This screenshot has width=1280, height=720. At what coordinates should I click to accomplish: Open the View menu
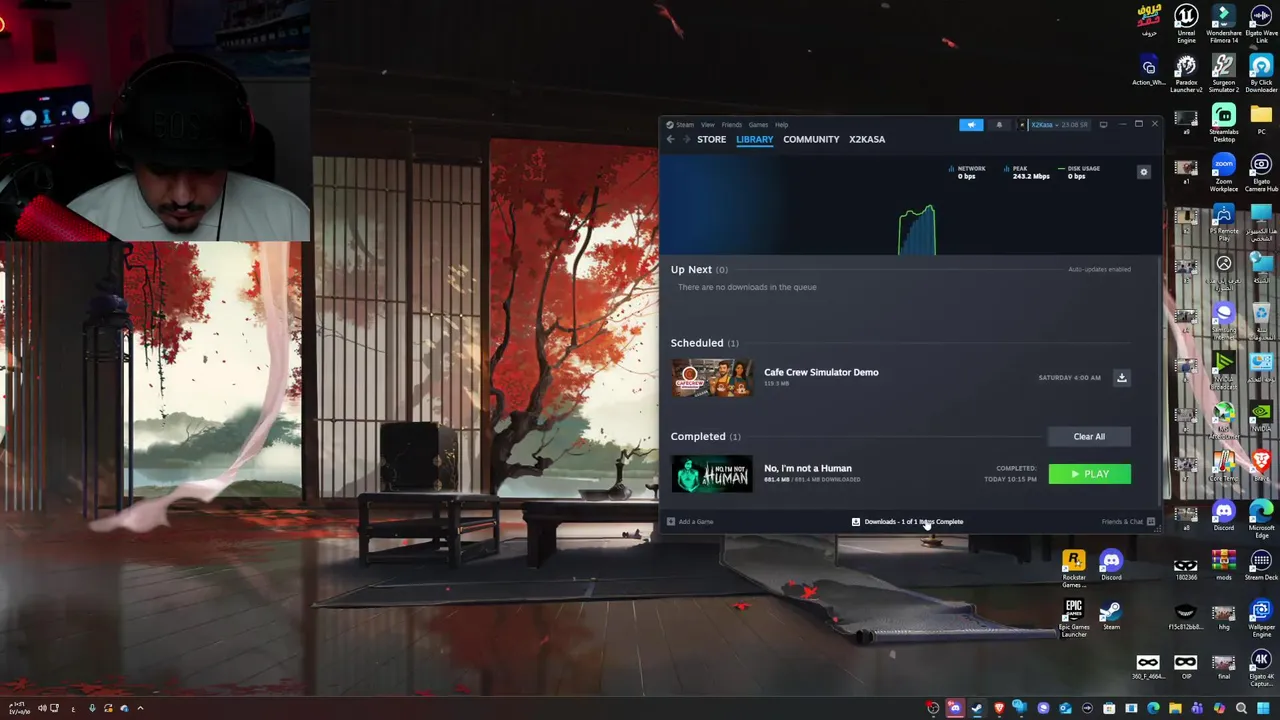coord(707,125)
